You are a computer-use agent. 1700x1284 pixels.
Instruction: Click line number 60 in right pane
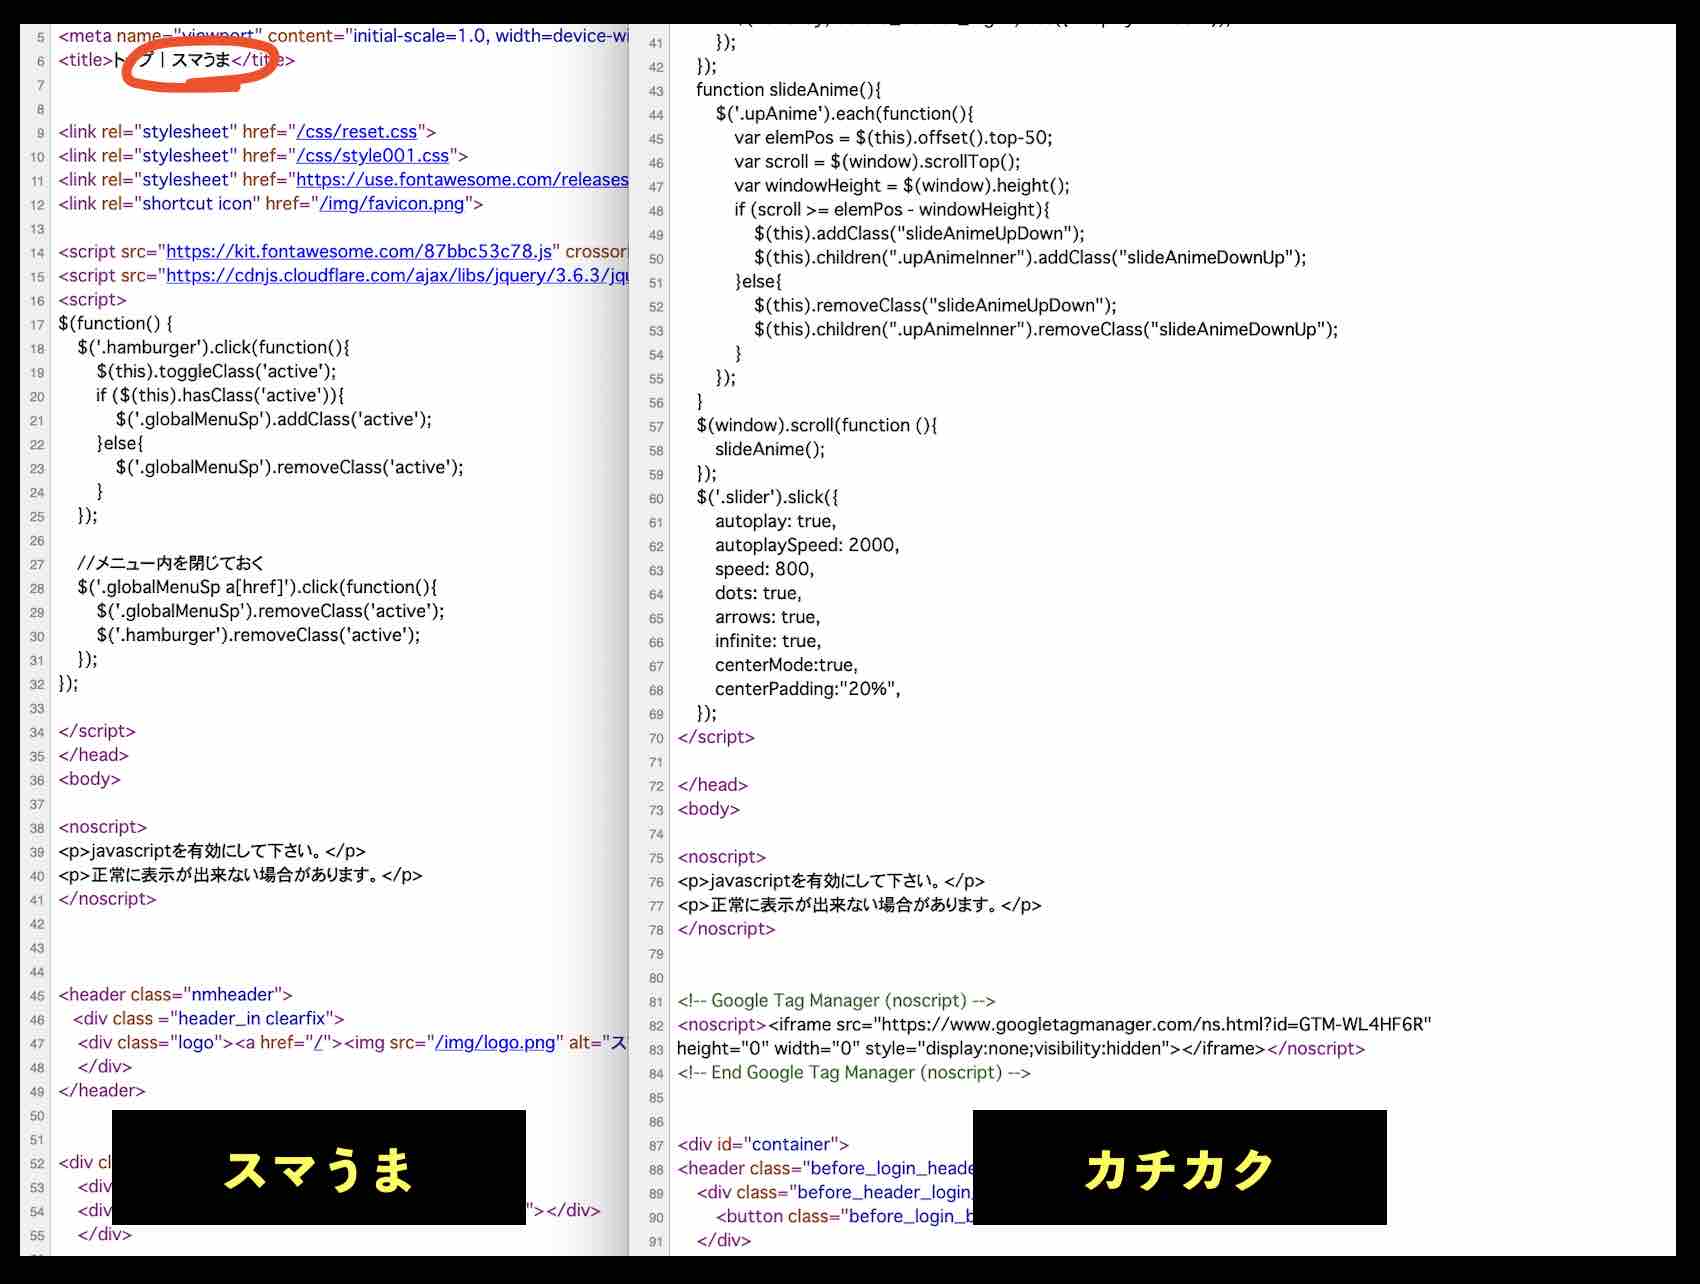[x=656, y=499]
